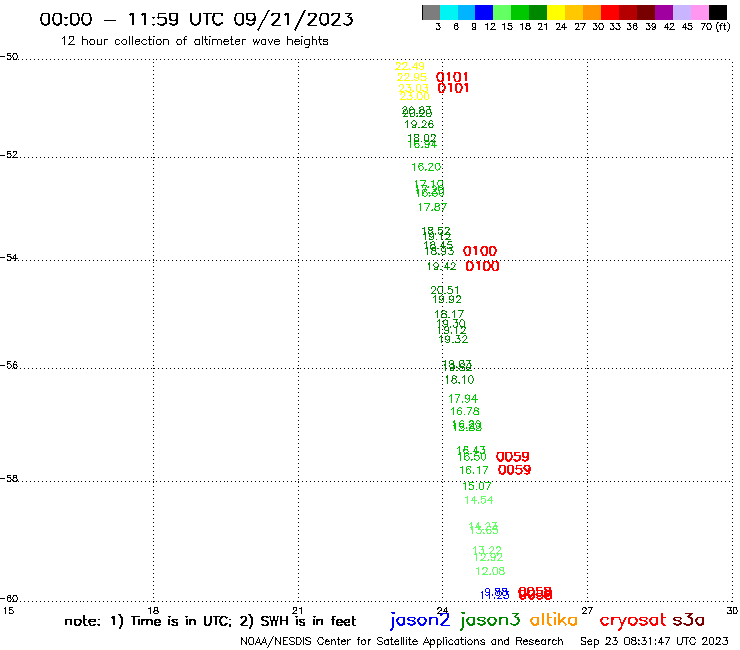Choose the purple swatch in the color scale
Screen dimensions: 740x650
click(x=664, y=12)
